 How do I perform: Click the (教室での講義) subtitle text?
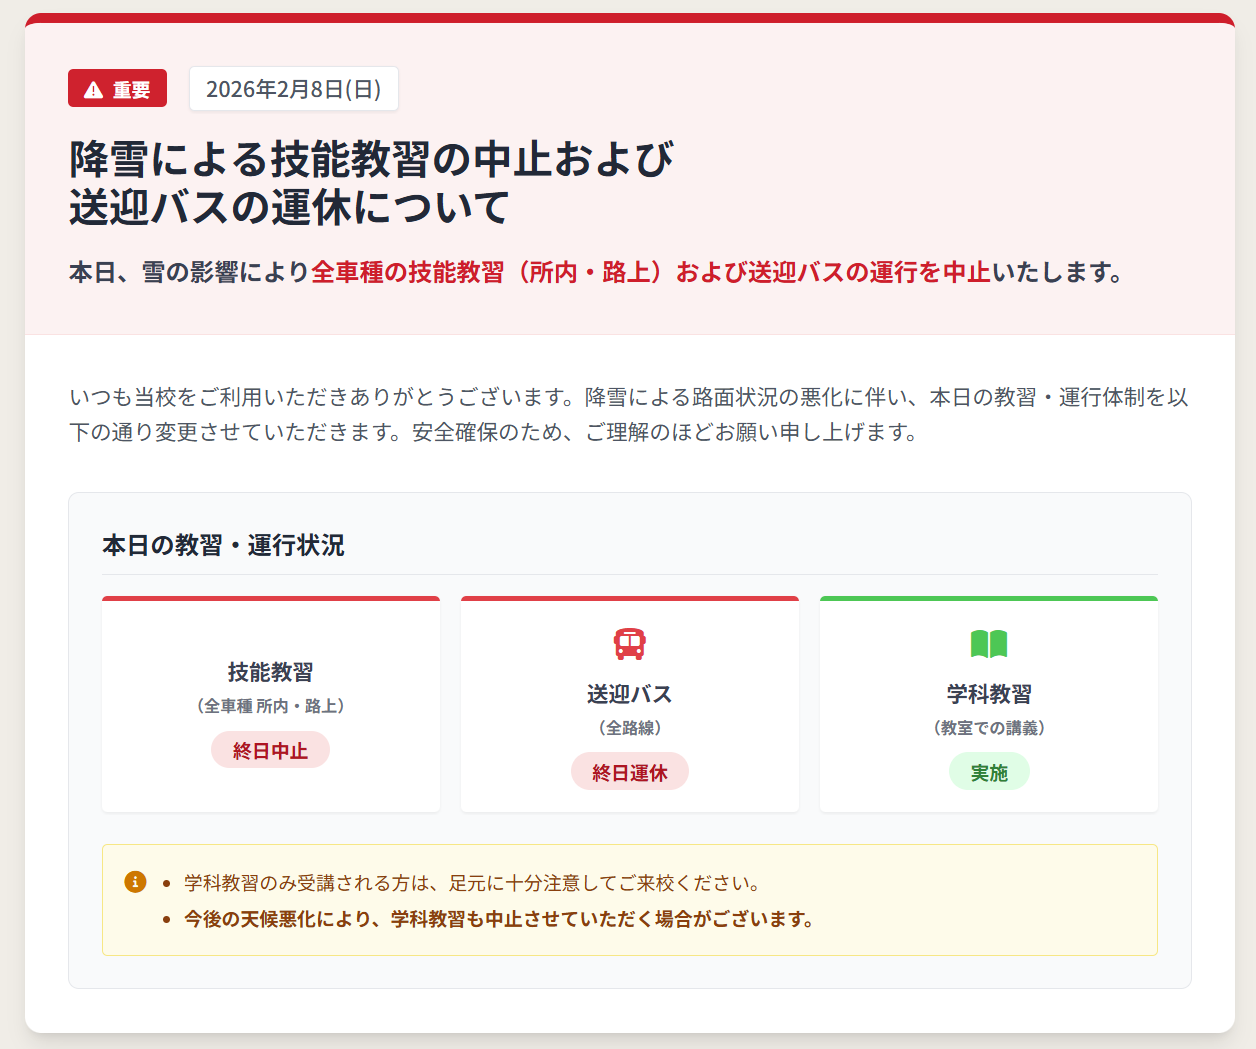[989, 728]
